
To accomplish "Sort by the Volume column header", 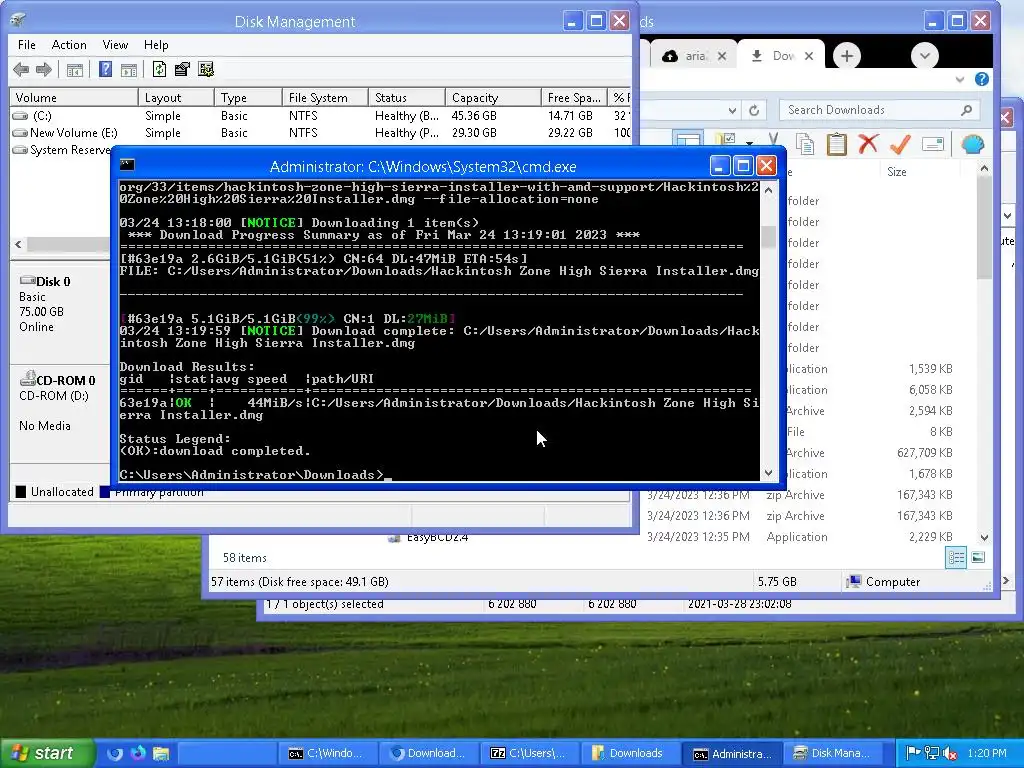I will (x=74, y=97).
